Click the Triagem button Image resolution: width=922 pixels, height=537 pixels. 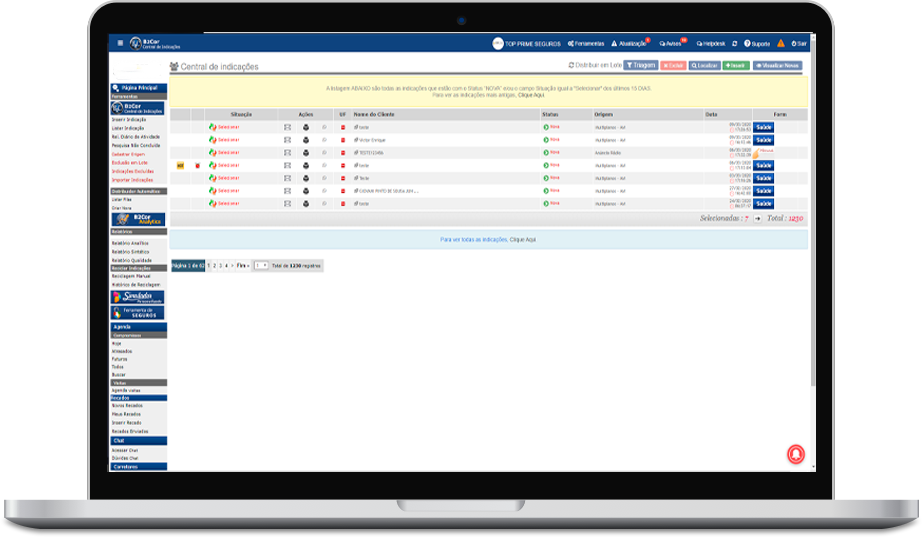[640, 65]
